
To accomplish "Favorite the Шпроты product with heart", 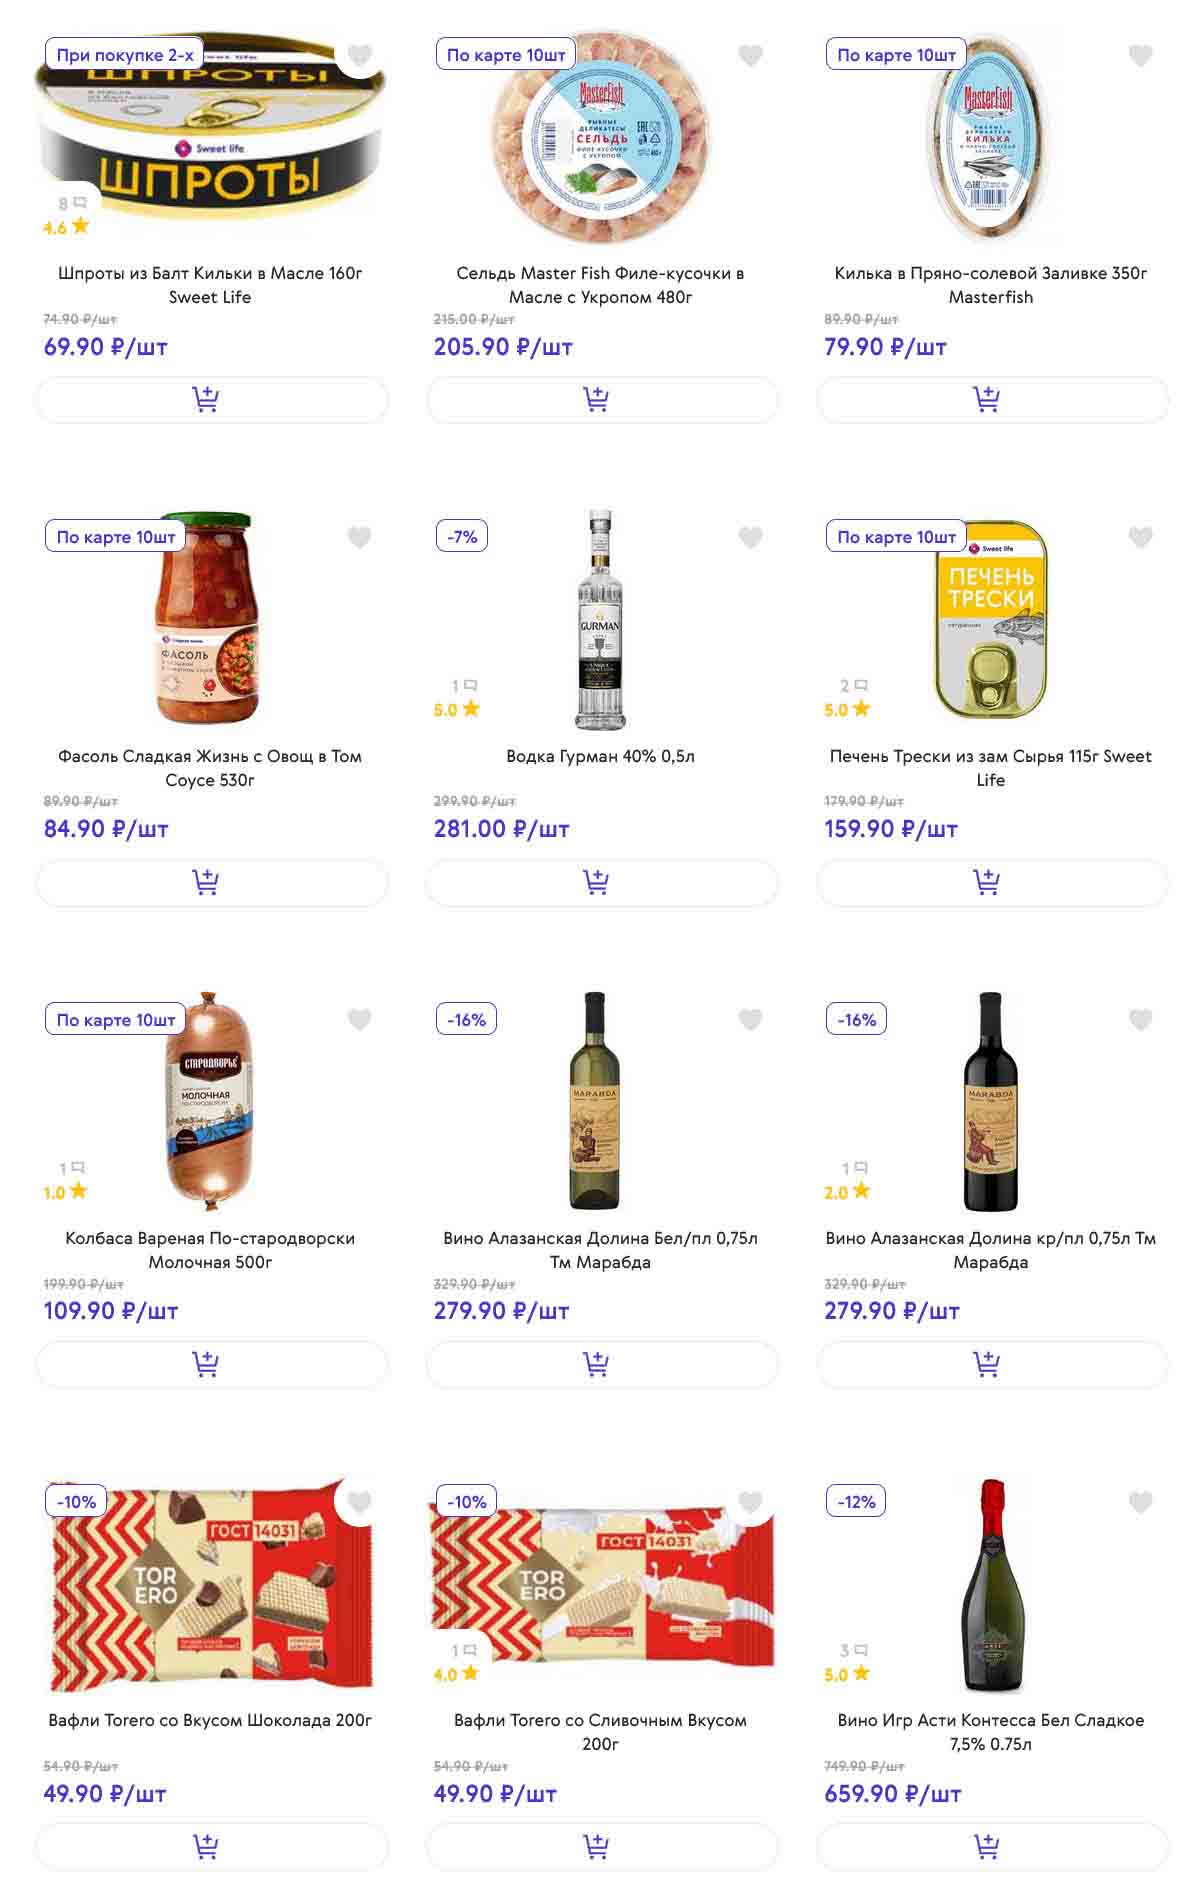I will tap(360, 56).
